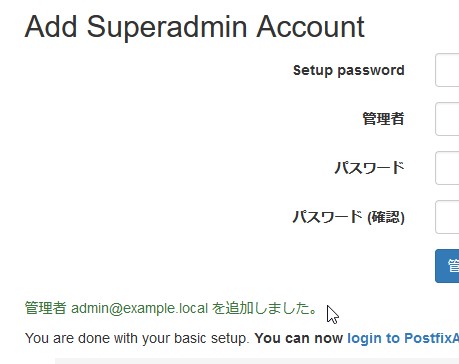Click the green 管理者 word in success message
This screenshot has height=364, width=459.
click(x=46, y=308)
